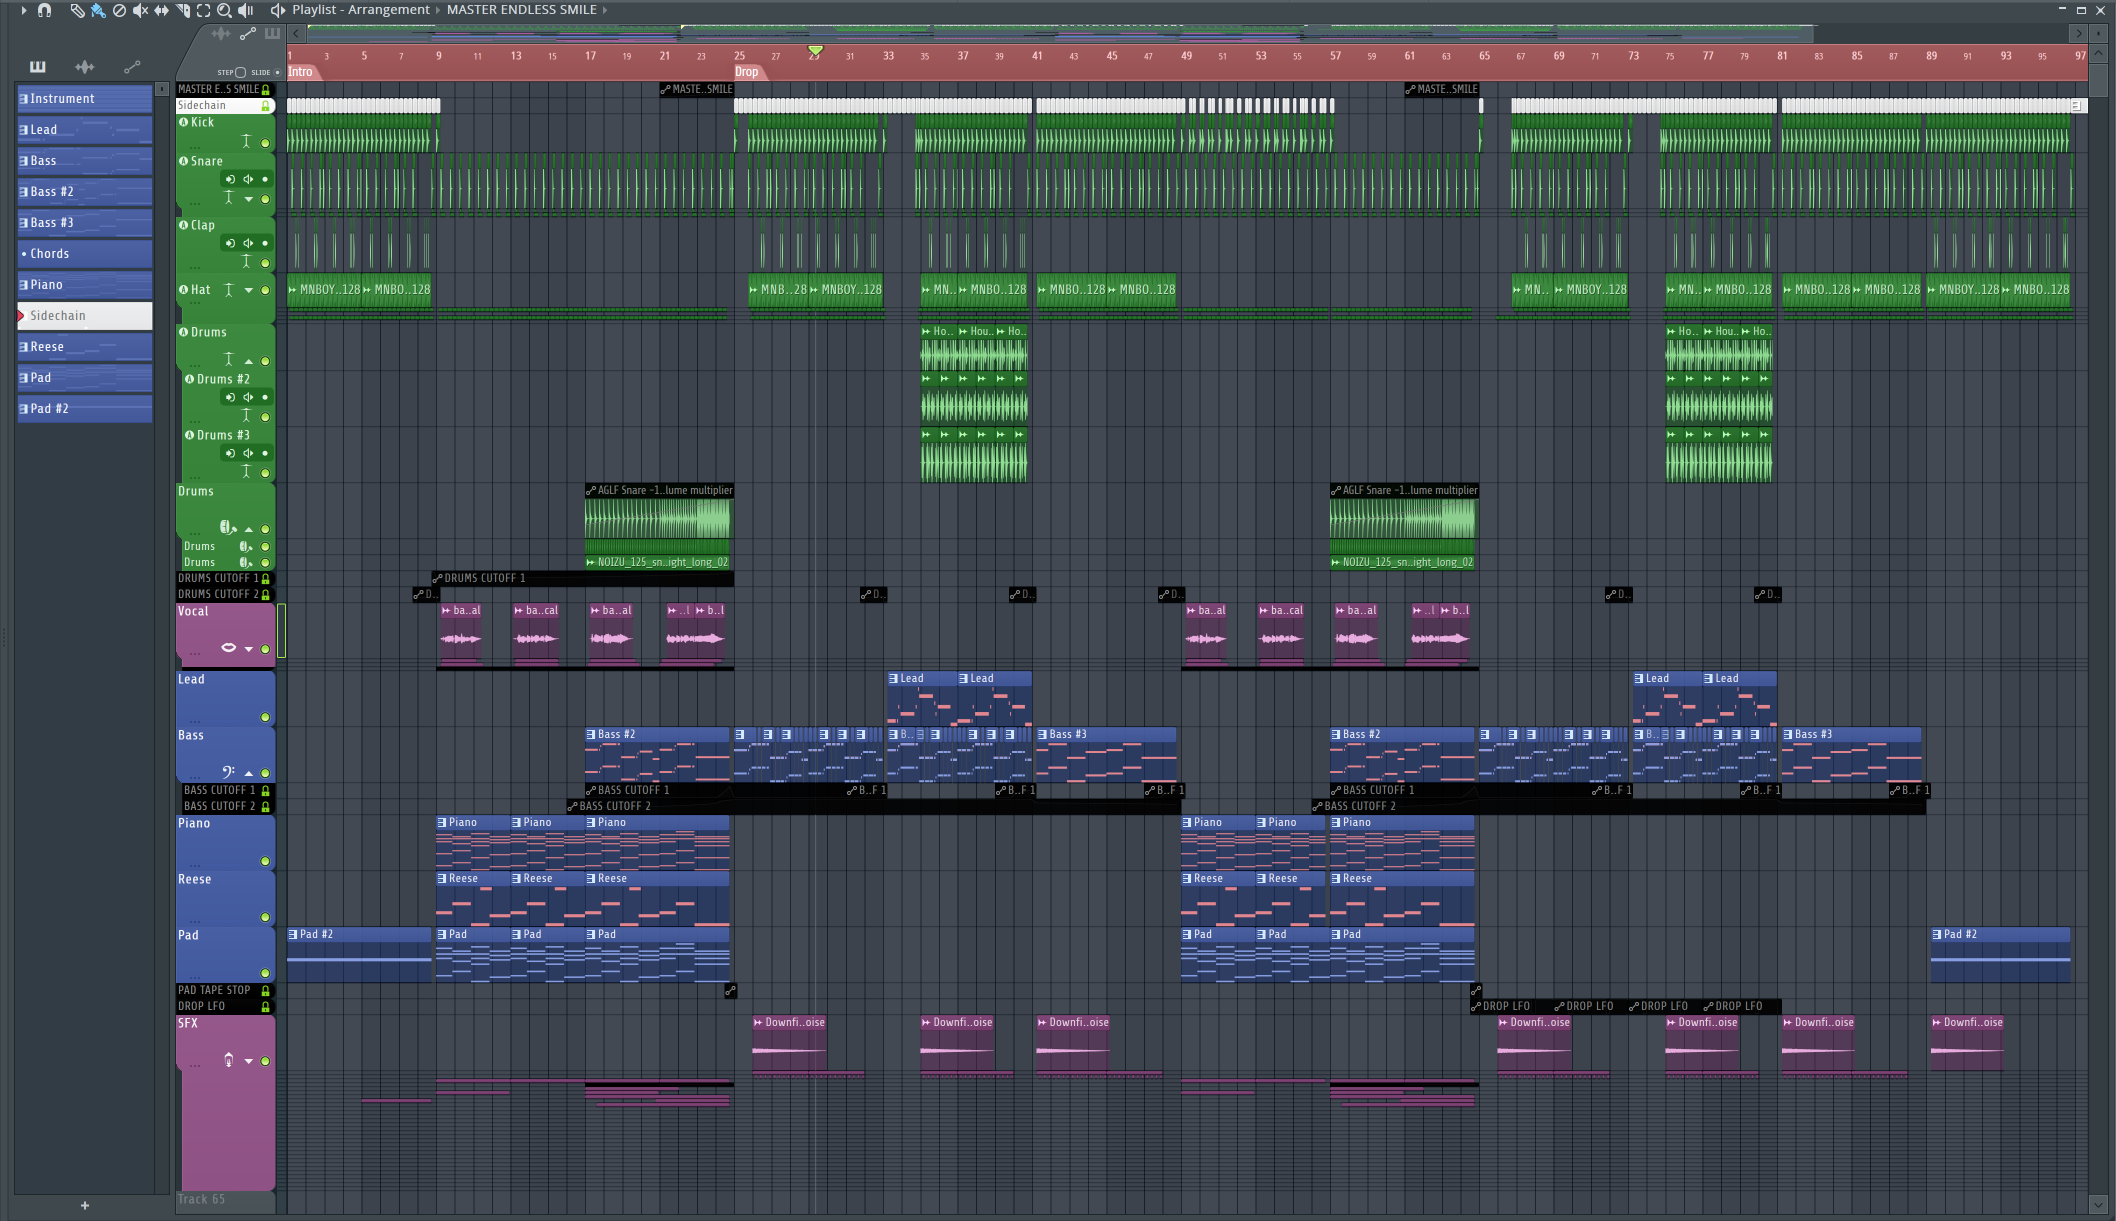Screen dimensions: 2116x1221
Task: Select automation clip focus icon above tracks
Action: click(x=247, y=34)
